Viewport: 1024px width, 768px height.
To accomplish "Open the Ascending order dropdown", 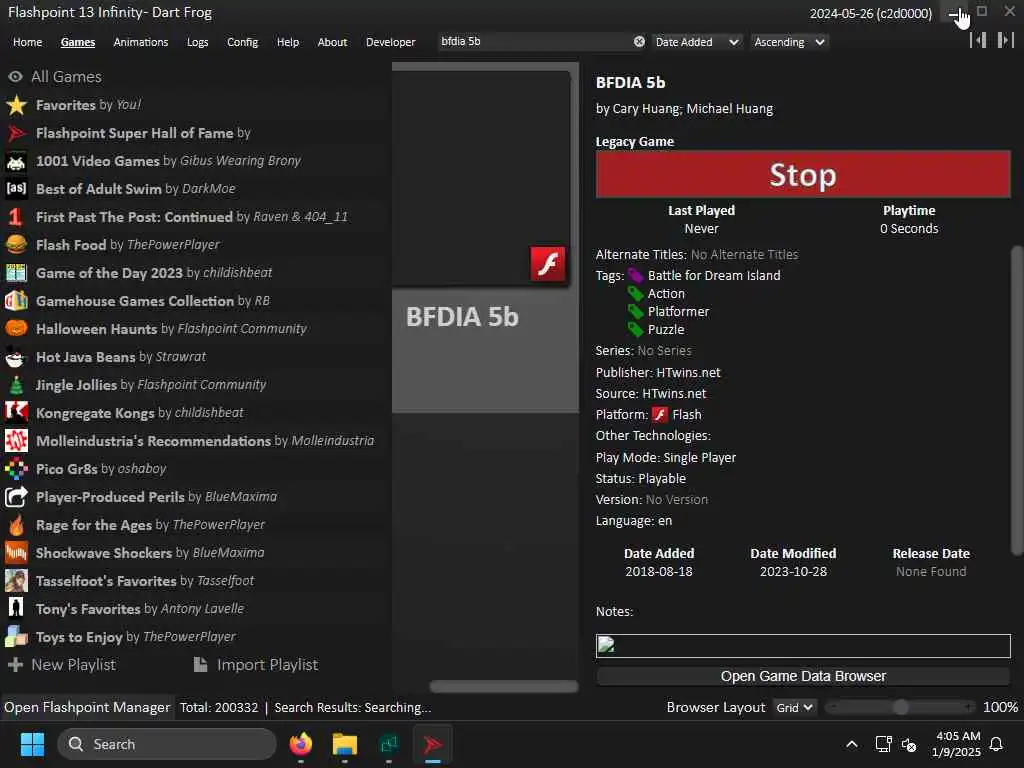I will (790, 42).
